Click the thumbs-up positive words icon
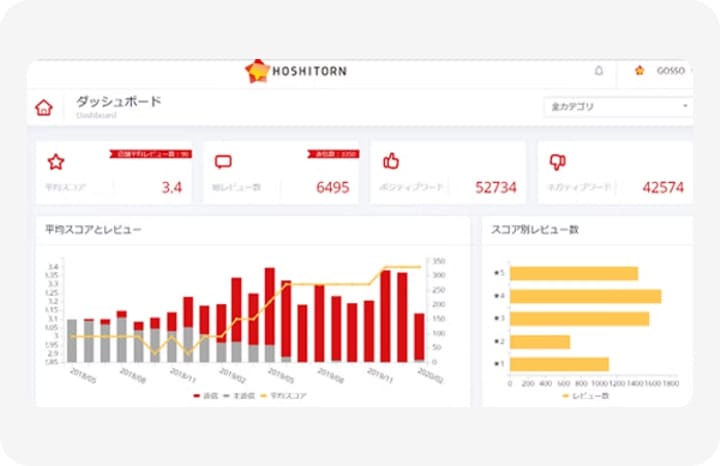This screenshot has width=720, height=466. point(391,161)
